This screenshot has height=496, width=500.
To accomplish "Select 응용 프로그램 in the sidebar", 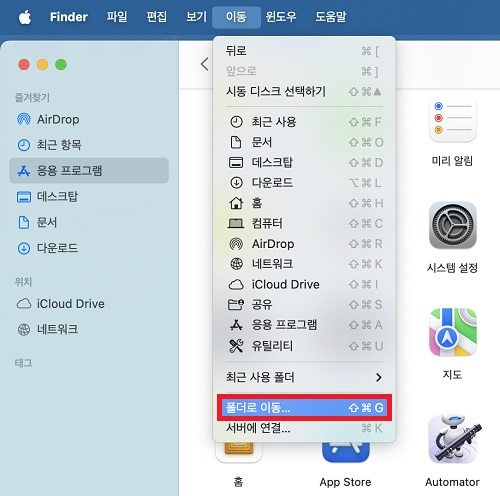I will click(89, 171).
